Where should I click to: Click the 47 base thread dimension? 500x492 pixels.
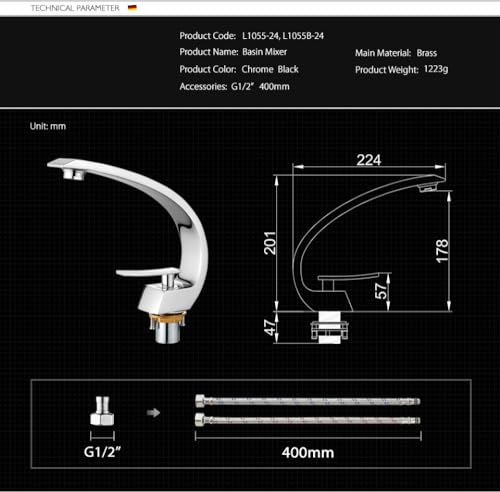(x=270, y=327)
